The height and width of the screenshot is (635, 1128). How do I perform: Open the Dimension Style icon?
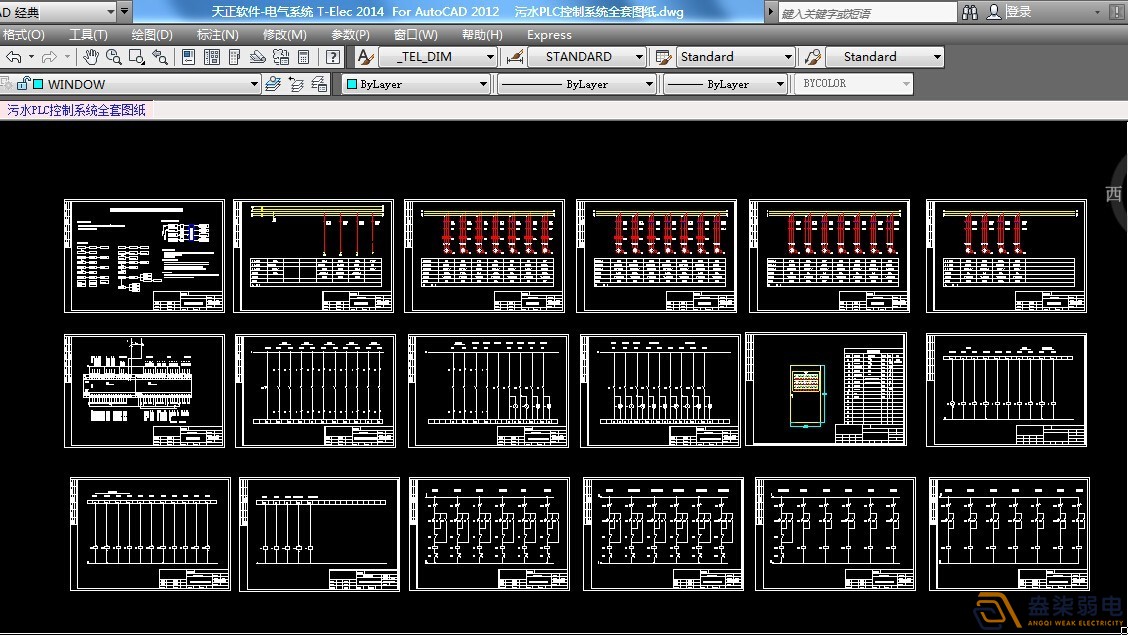516,57
